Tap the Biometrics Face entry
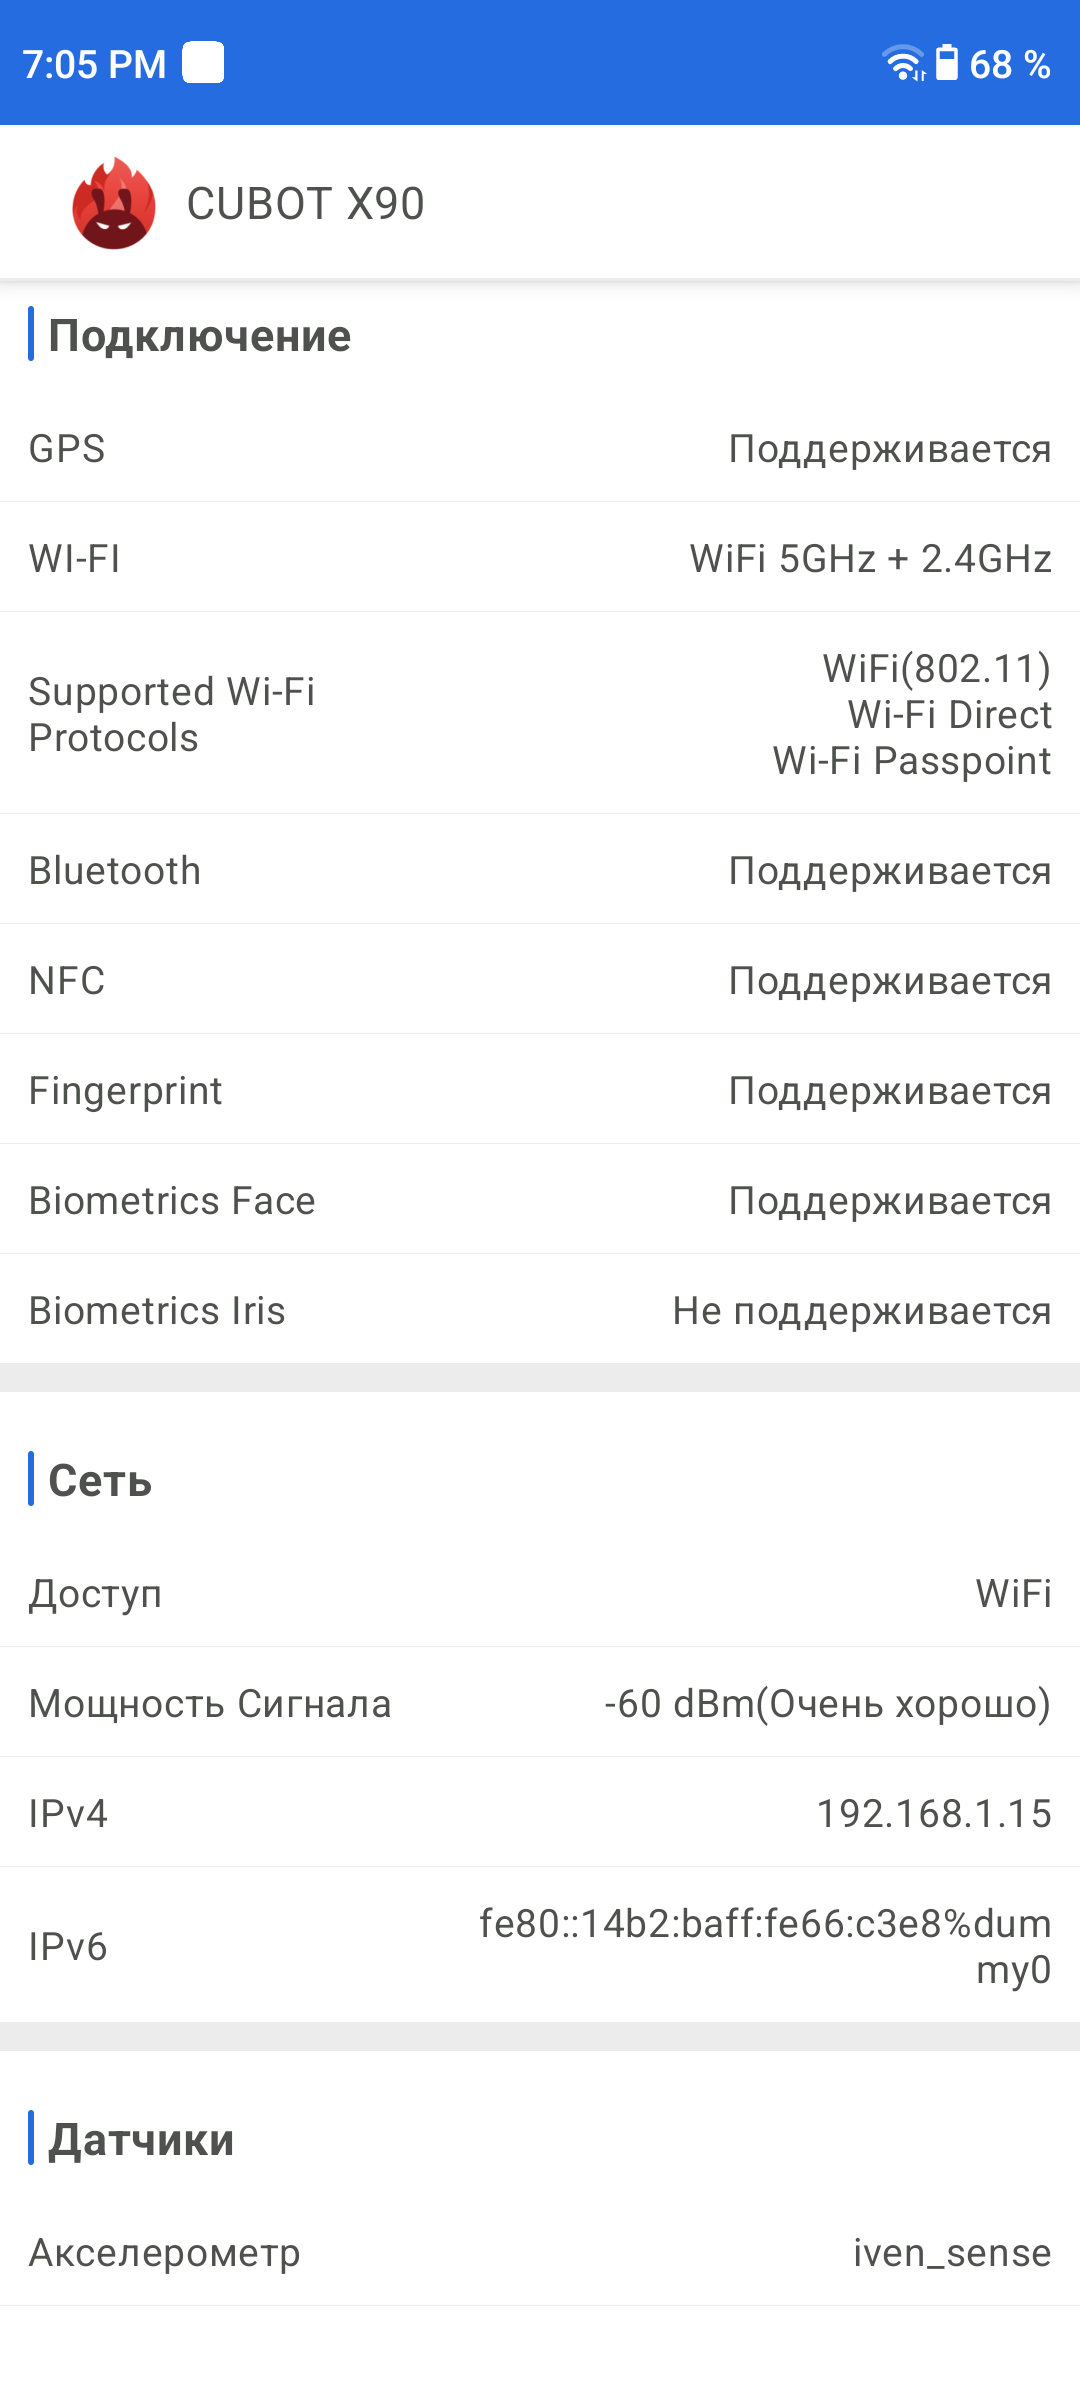The width and height of the screenshot is (1080, 2400). coord(540,1201)
